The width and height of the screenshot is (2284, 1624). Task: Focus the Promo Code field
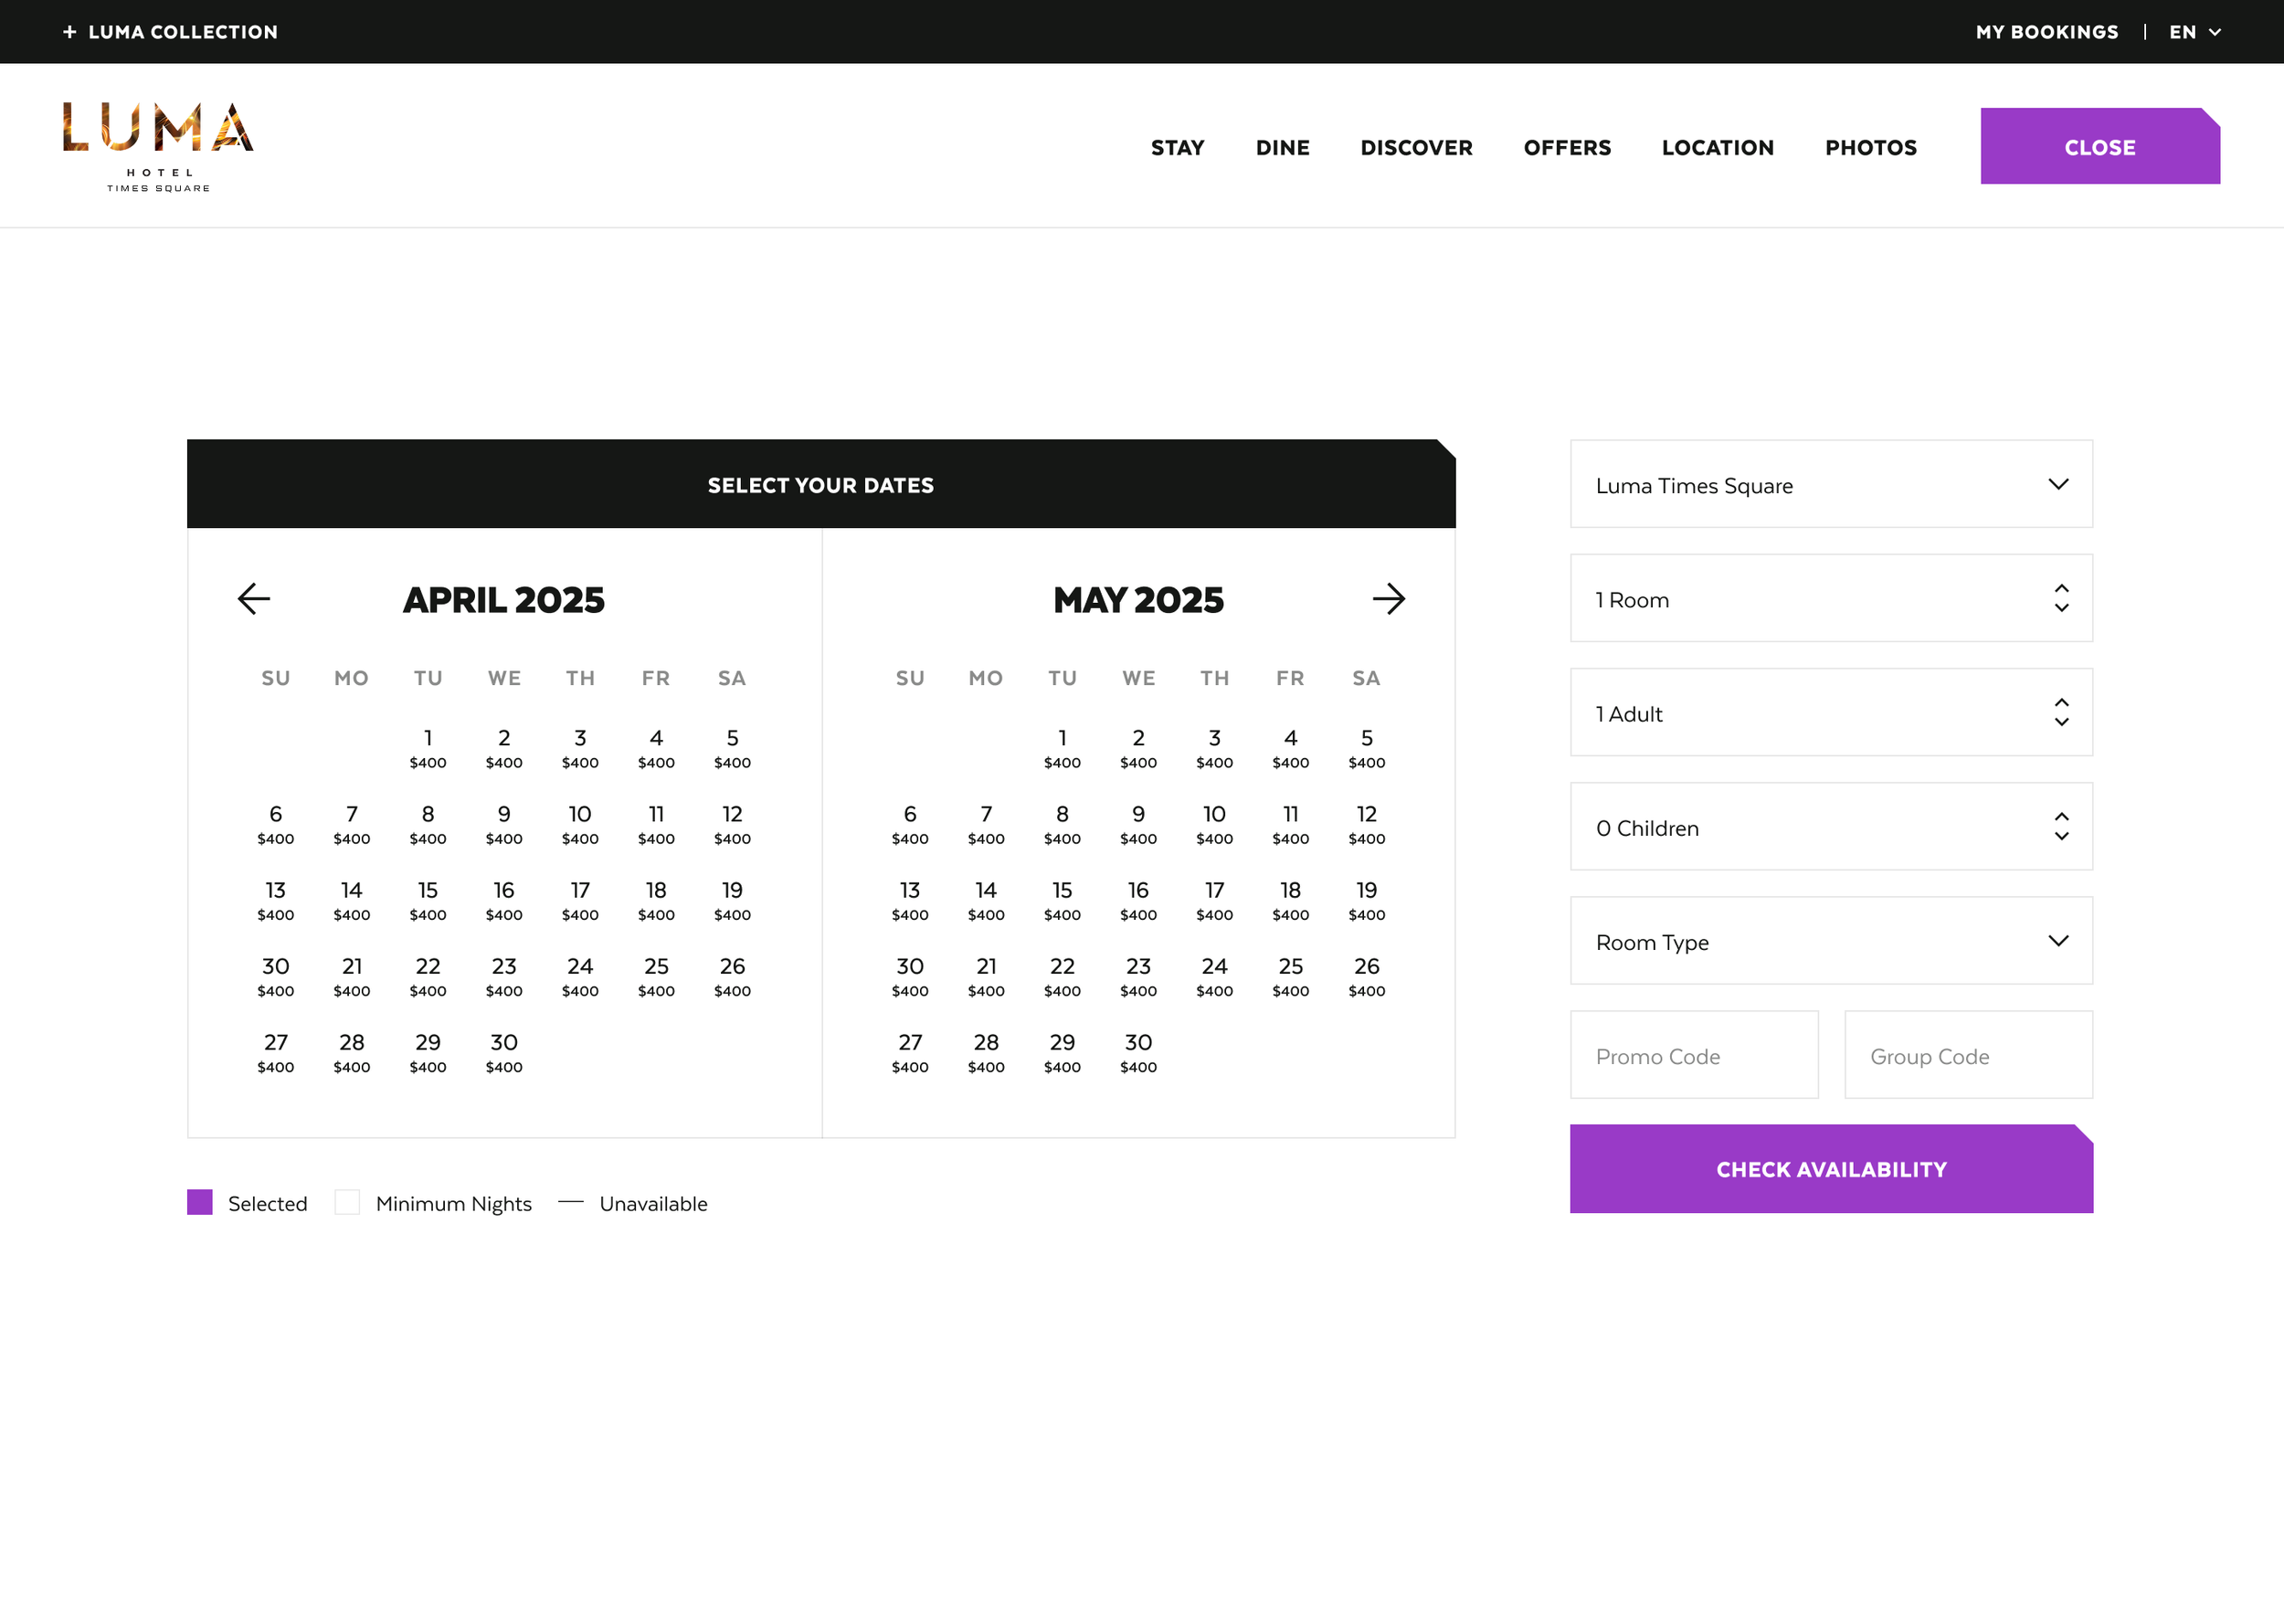(1693, 1055)
